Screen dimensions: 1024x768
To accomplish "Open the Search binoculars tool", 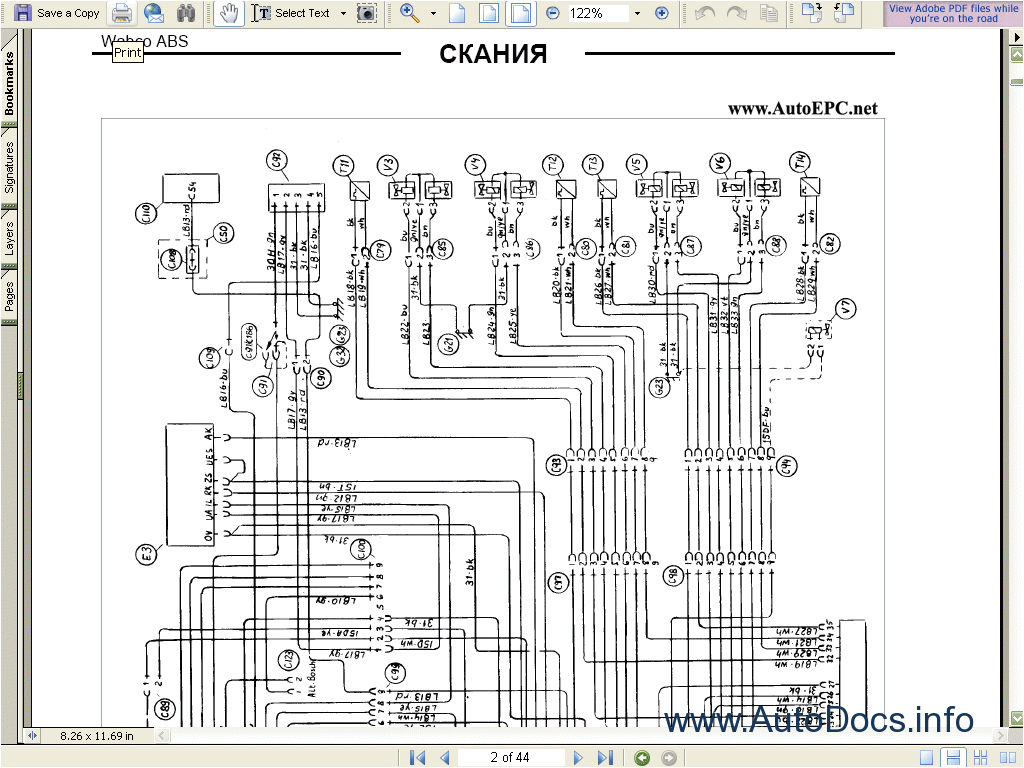I will click(x=186, y=13).
